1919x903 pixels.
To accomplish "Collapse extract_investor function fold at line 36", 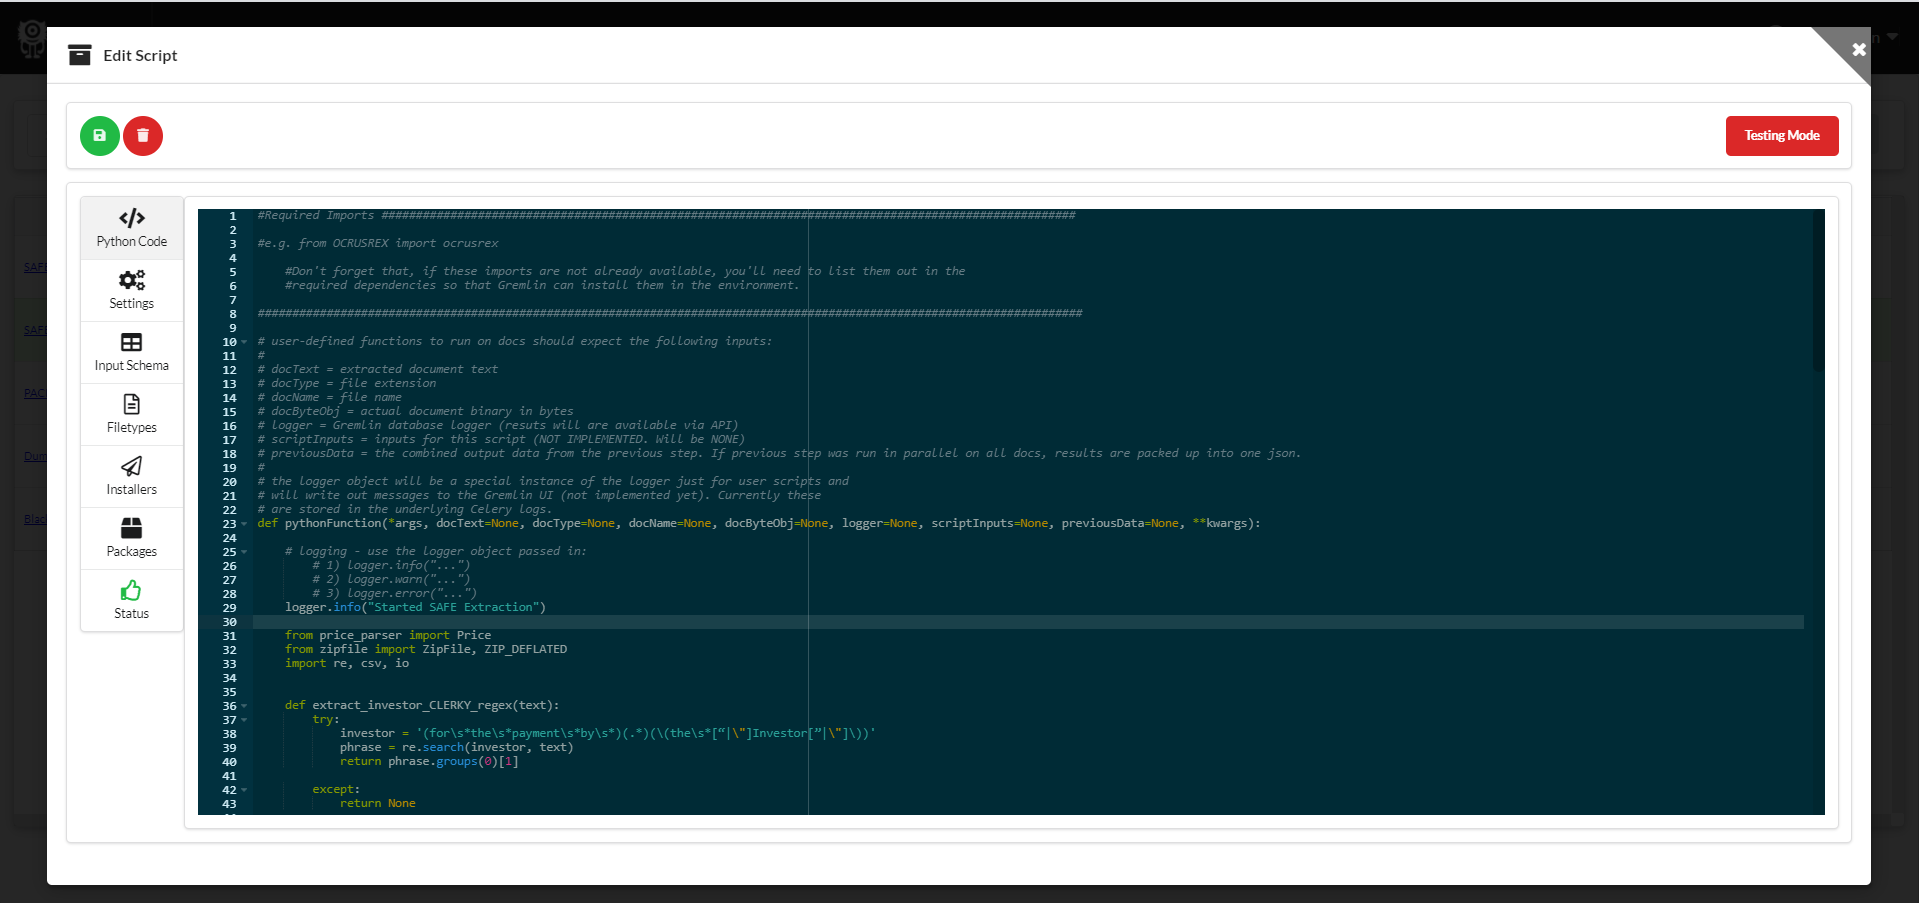I will (x=244, y=706).
